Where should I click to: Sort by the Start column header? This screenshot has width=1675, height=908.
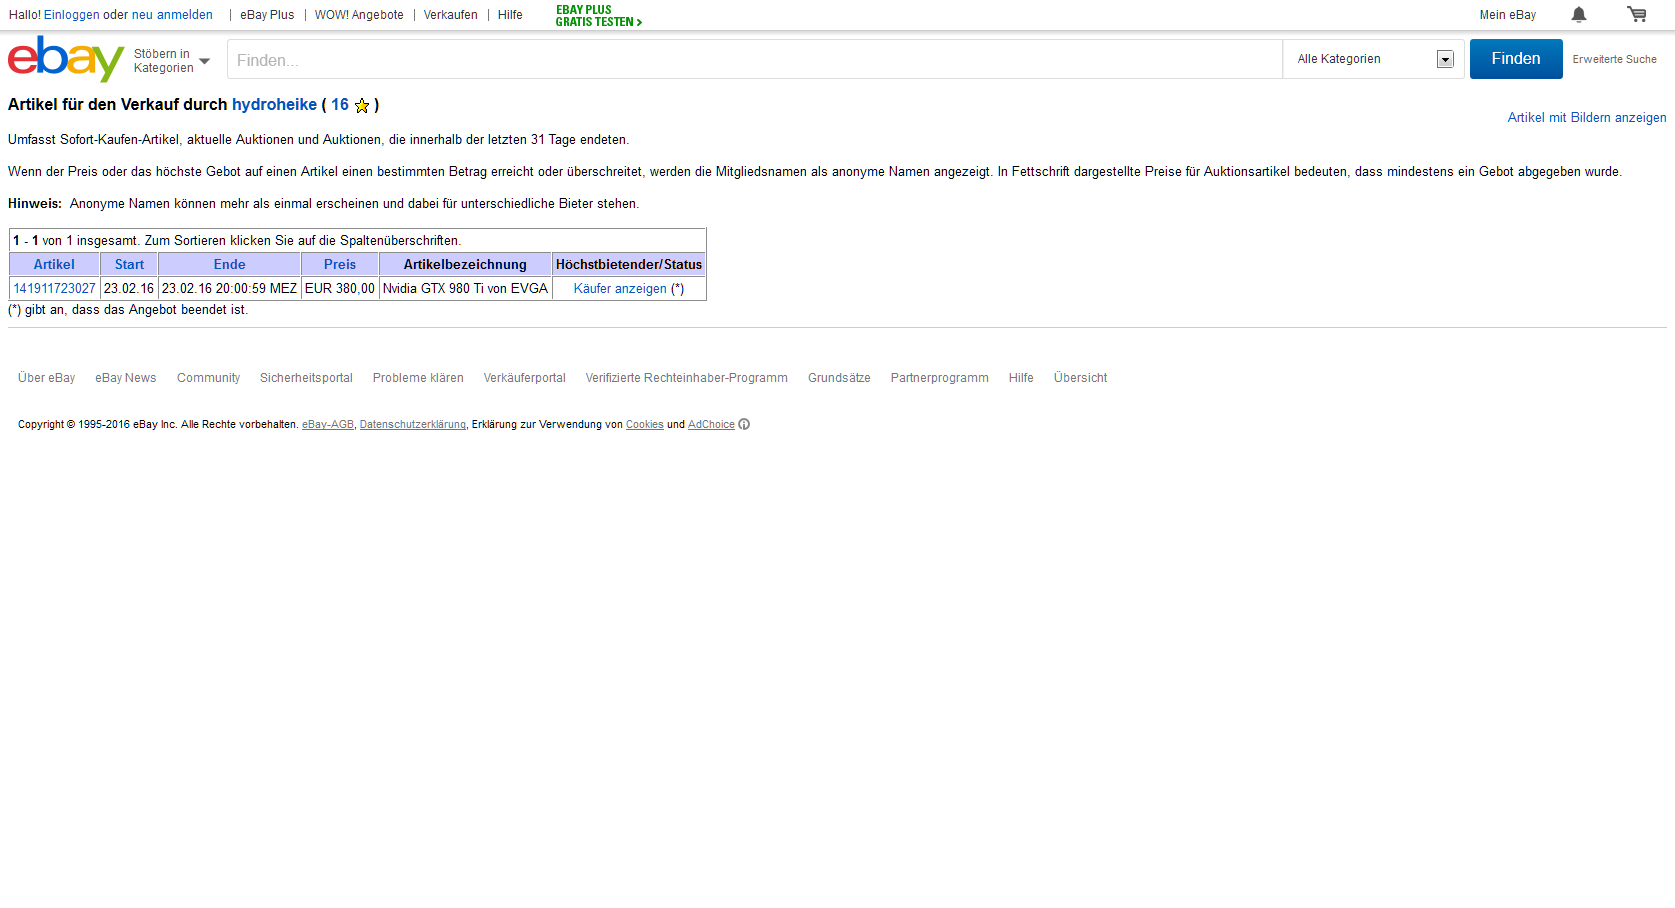pyautogui.click(x=129, y=265)
